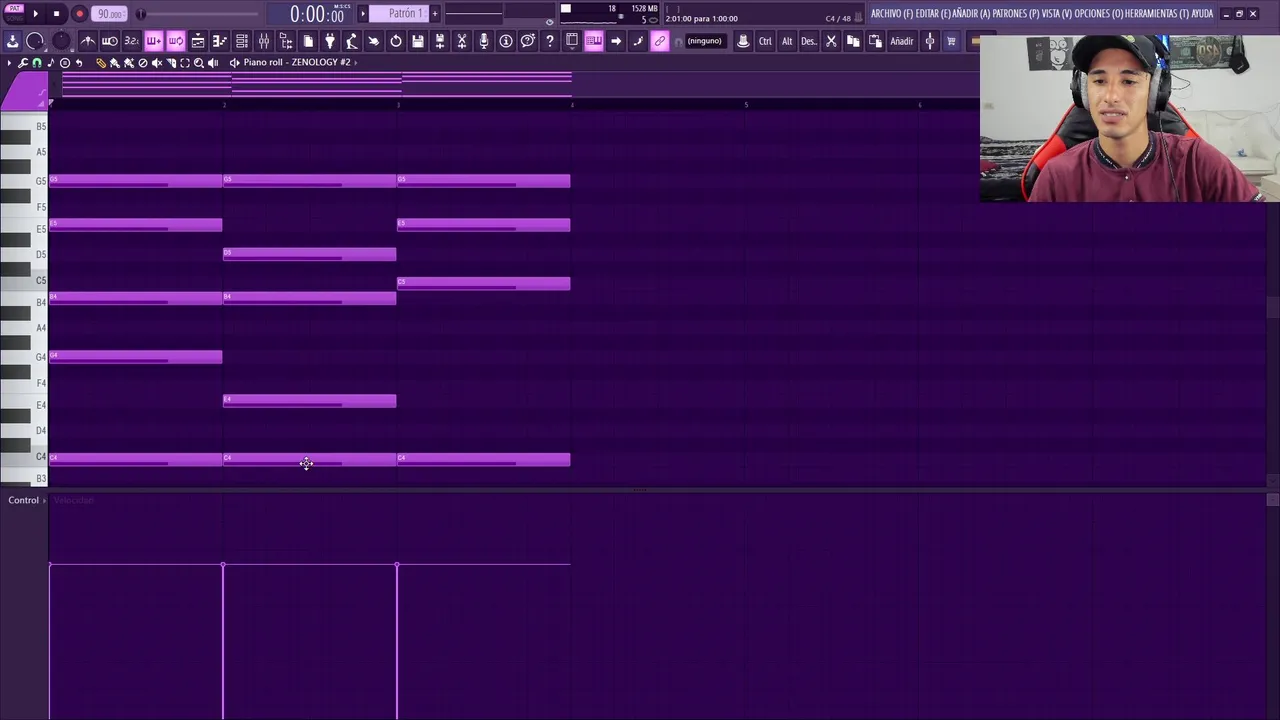Screen dimensions: 1280x720
Task: Open the ARCHIVO (F) menu
Action: pos(892,14)
